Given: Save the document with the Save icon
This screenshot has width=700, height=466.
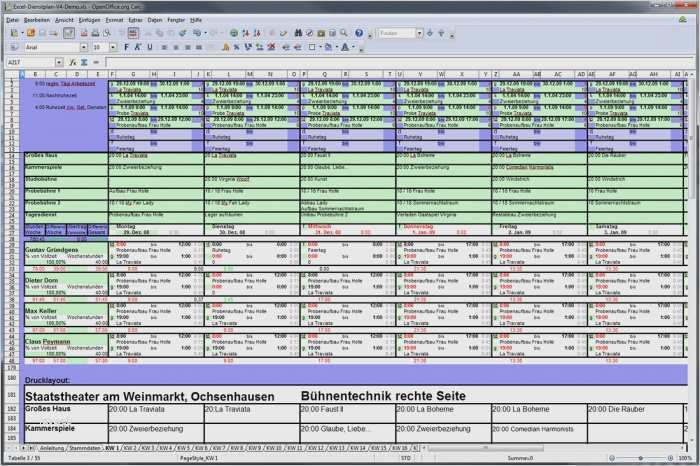Looking at the screenshot, I should 42,33.
